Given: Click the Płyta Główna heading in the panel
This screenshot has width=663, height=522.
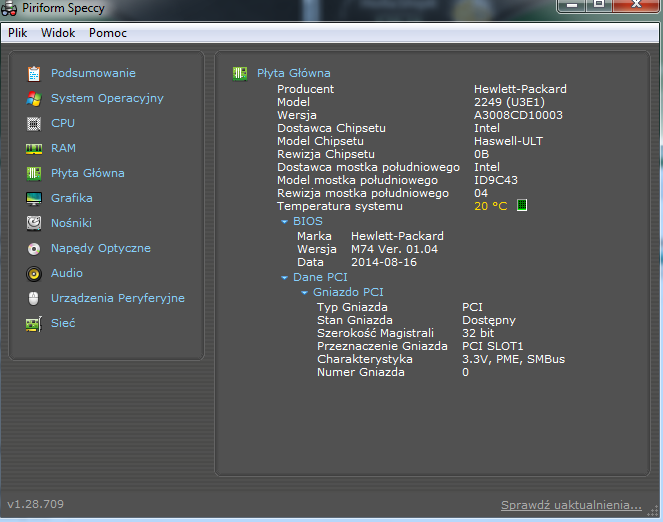Looking at the screenshot, I should click(x=294, y=73).
